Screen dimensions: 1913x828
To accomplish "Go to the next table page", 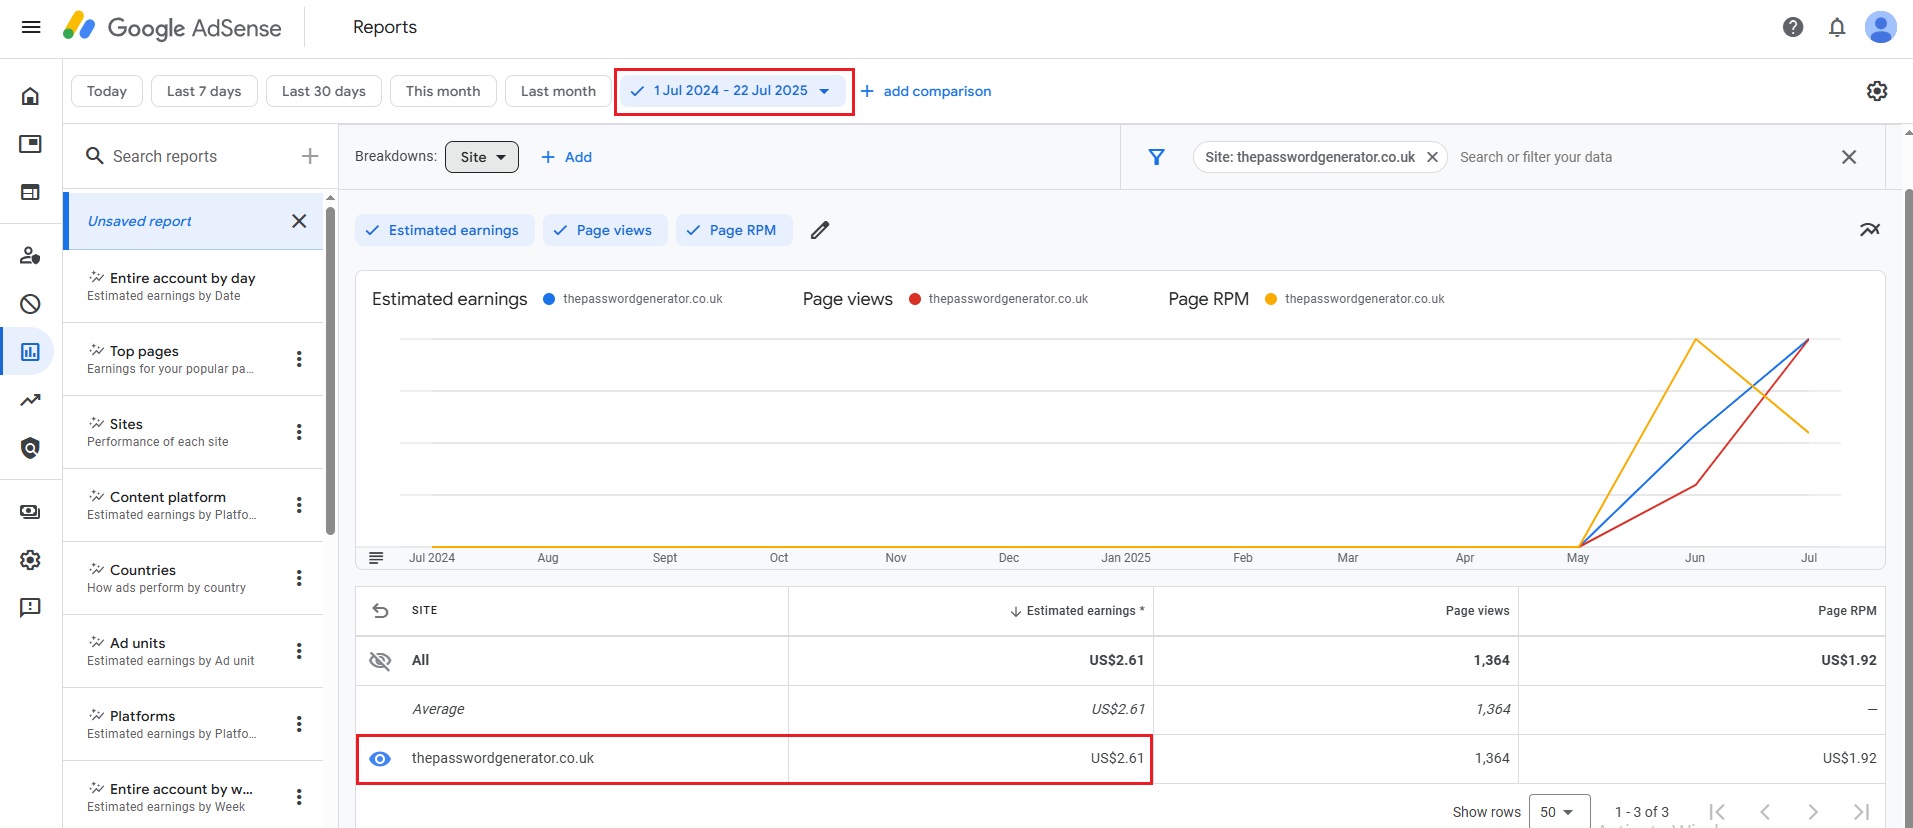I will [1813, 812].
